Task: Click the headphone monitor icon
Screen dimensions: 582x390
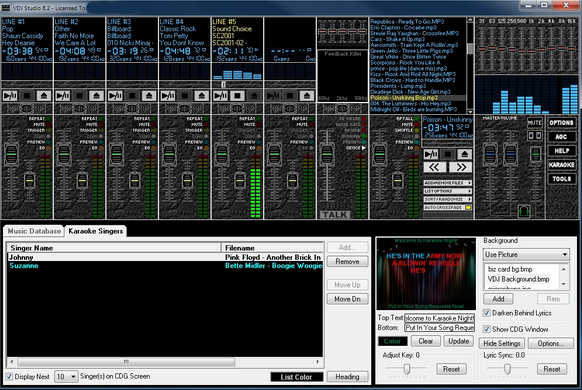Action: [x=524, y=212]
